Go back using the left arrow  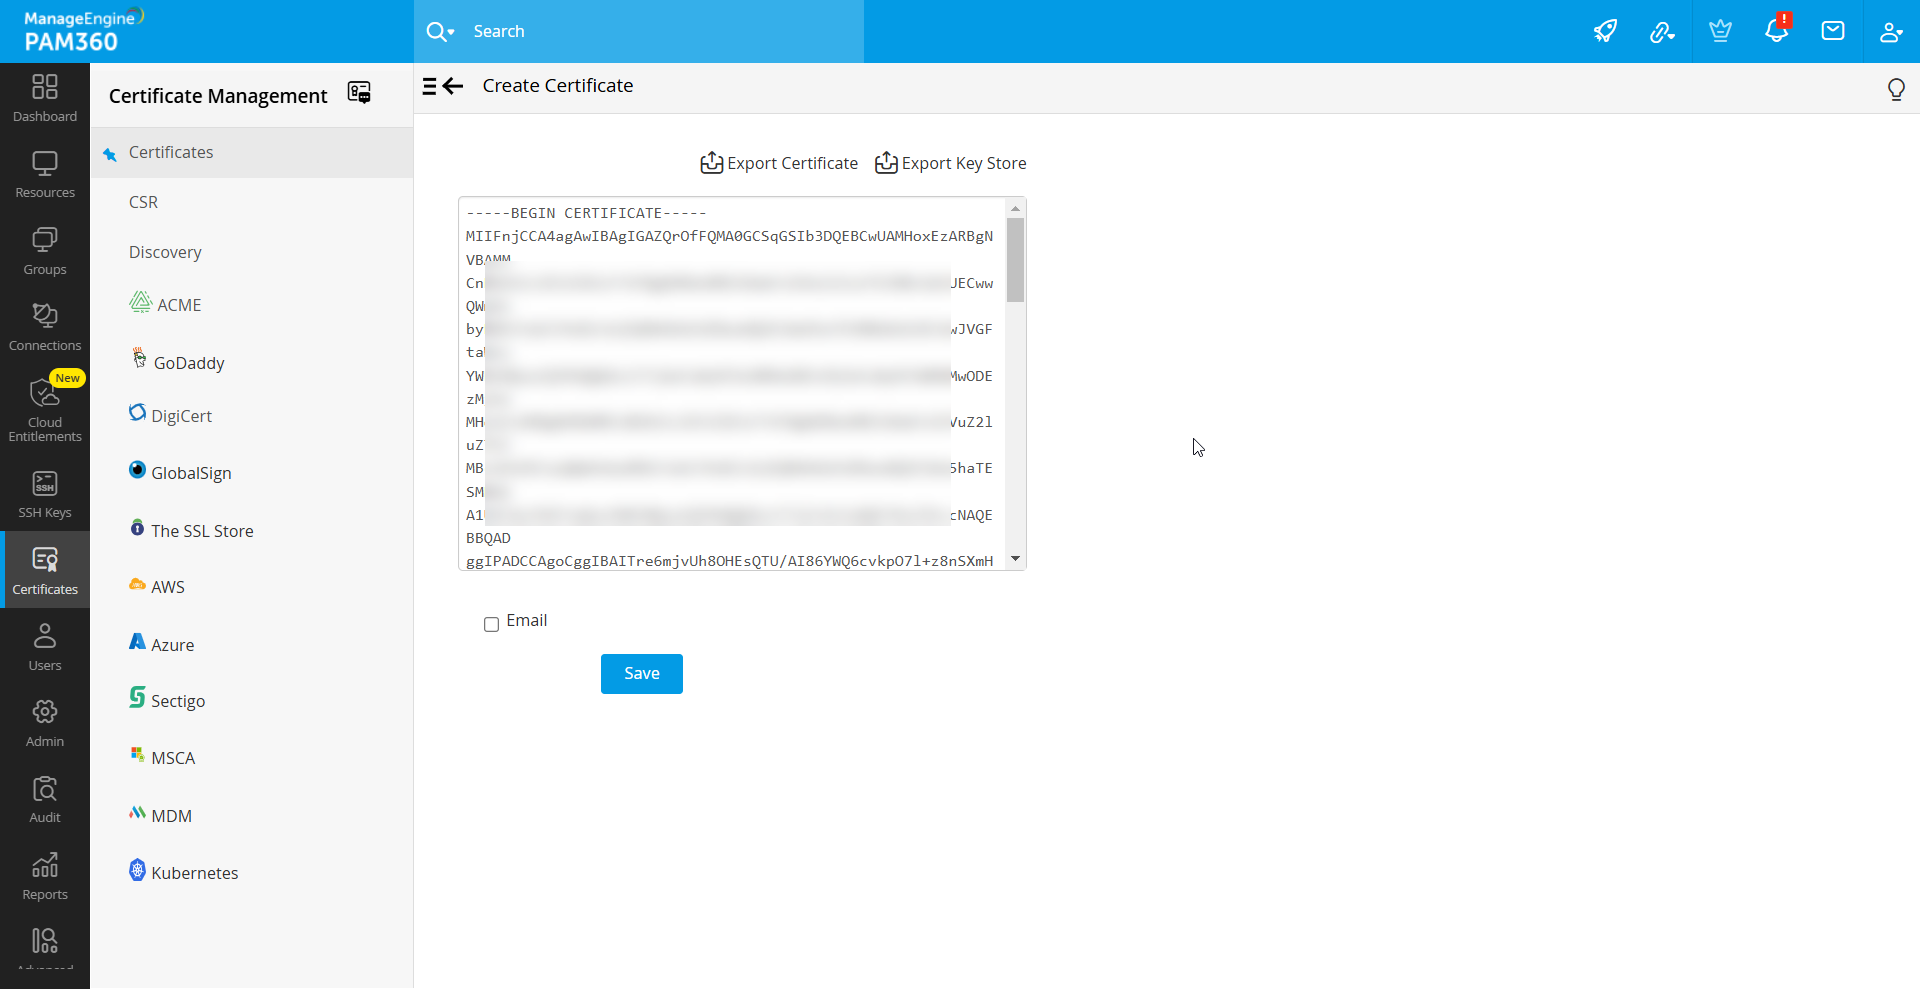tap(453, 86)
